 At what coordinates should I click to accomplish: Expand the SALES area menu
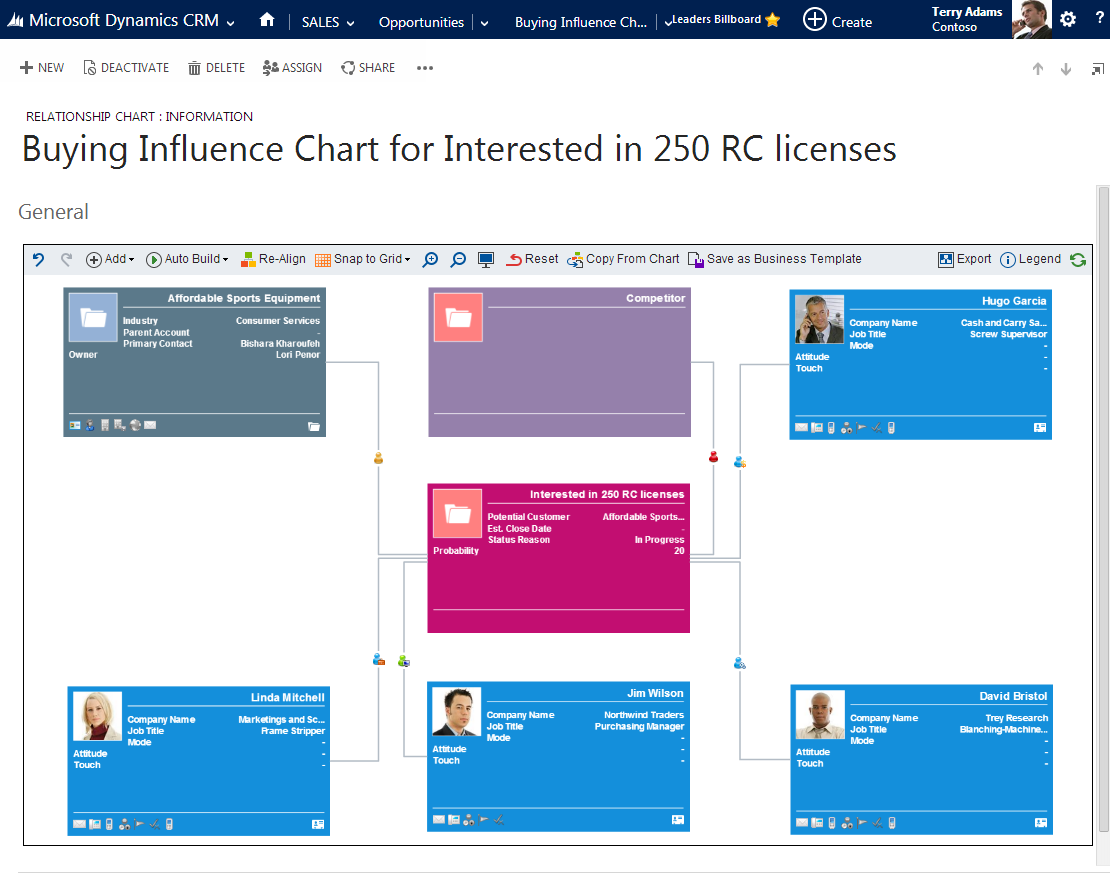pos(328,22)
